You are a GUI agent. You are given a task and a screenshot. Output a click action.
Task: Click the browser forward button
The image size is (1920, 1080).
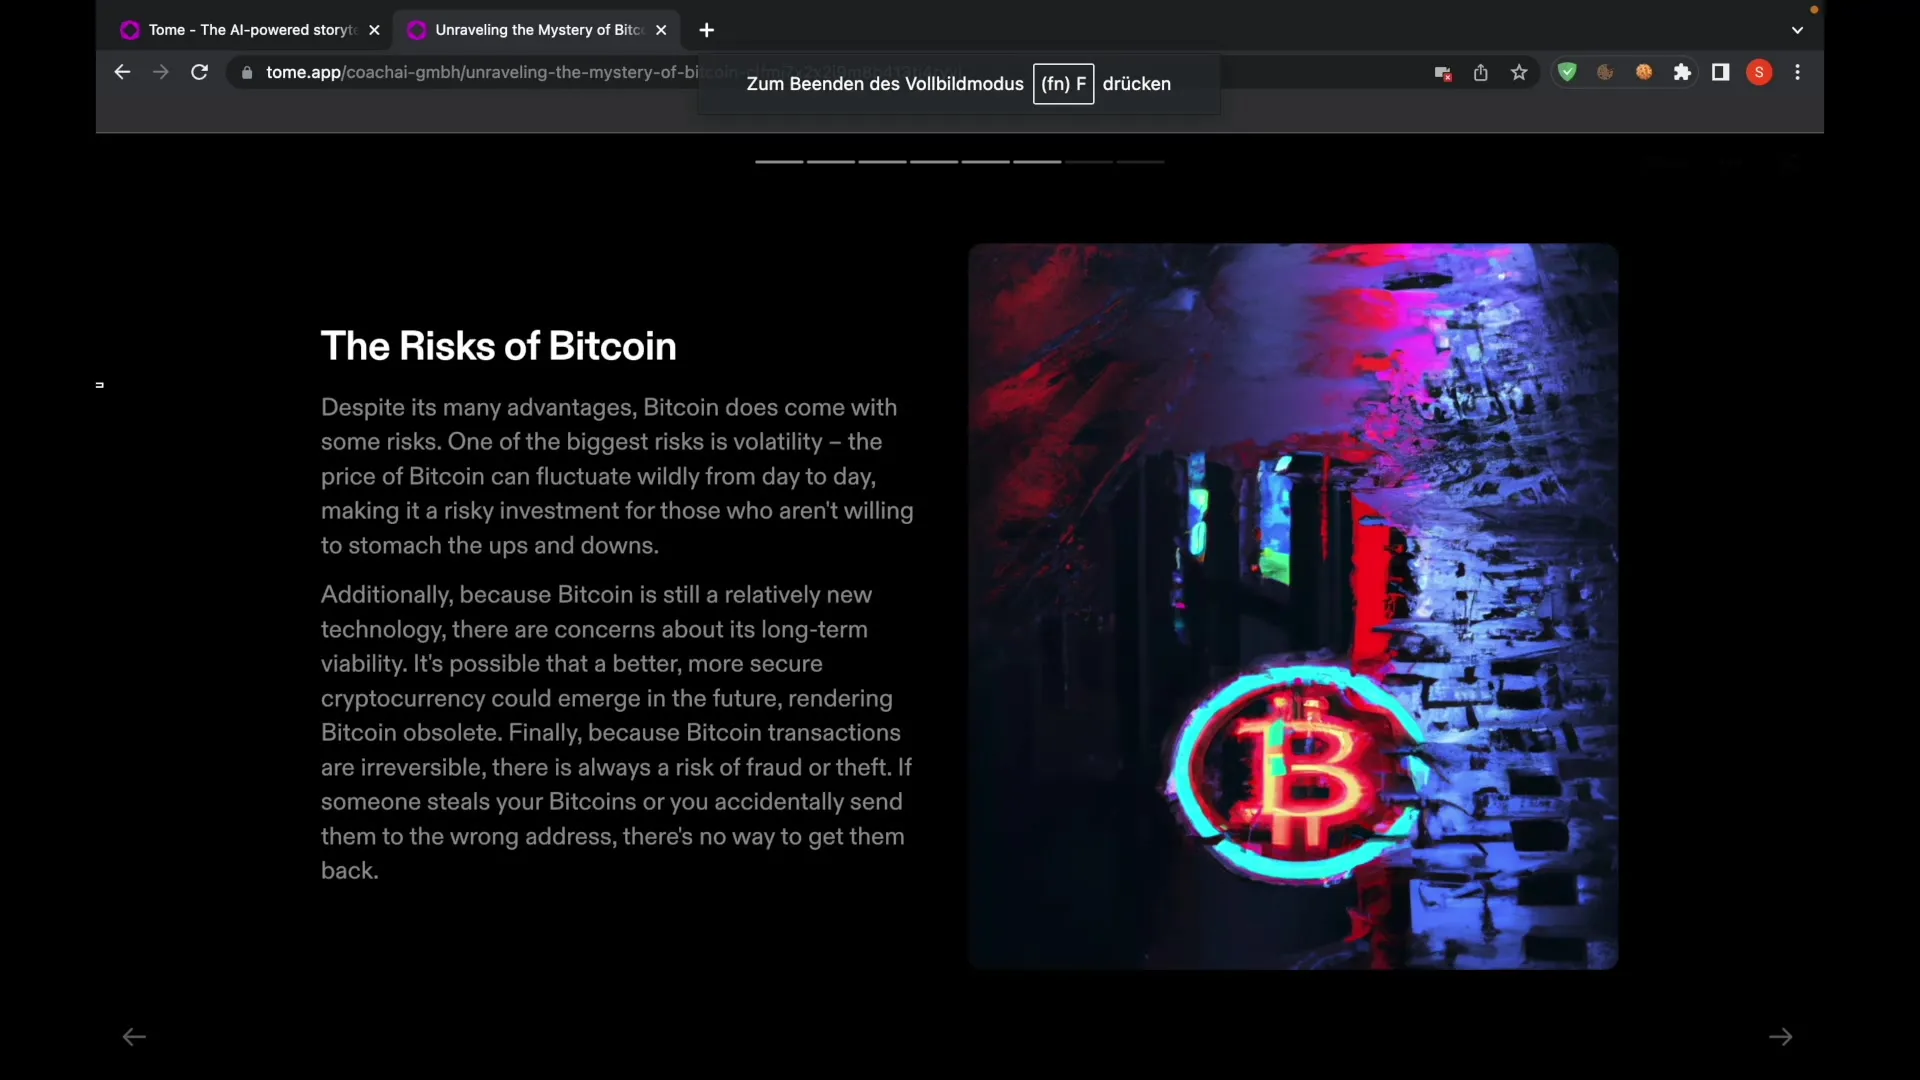pos(161,72)
